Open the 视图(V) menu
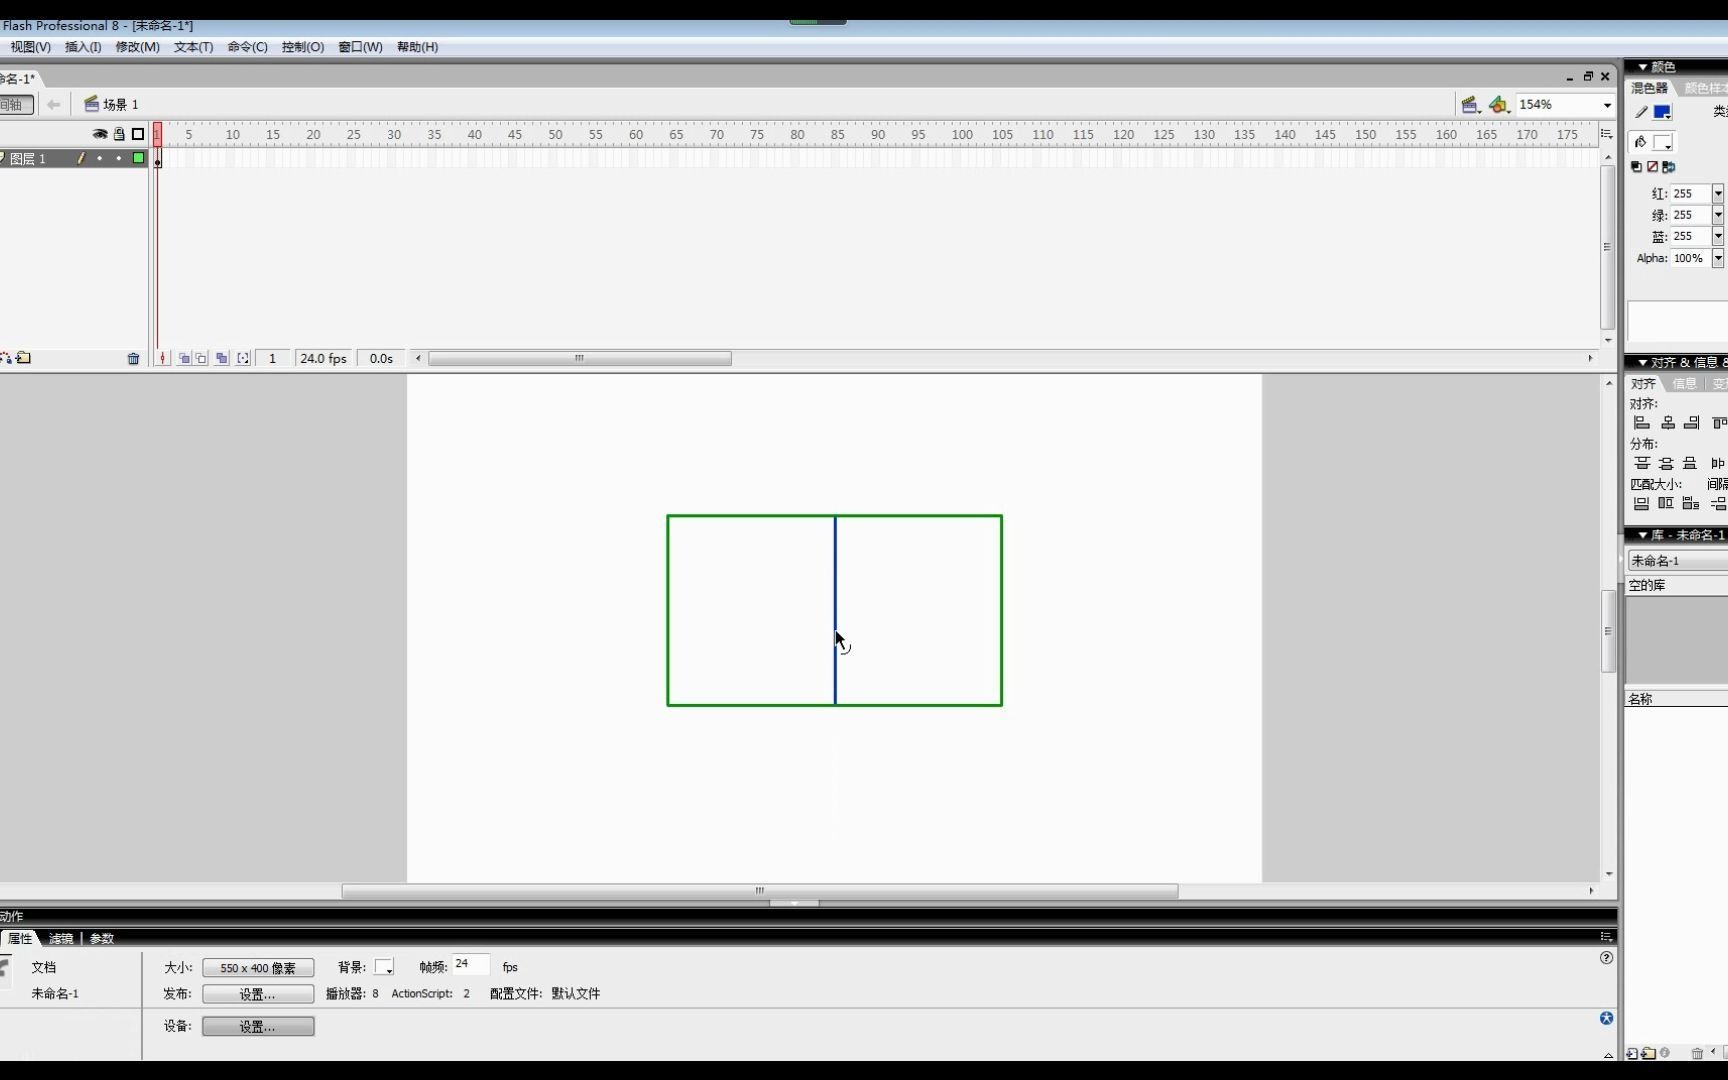This screenshot has height=1080, width=1728. pos(30,47)
